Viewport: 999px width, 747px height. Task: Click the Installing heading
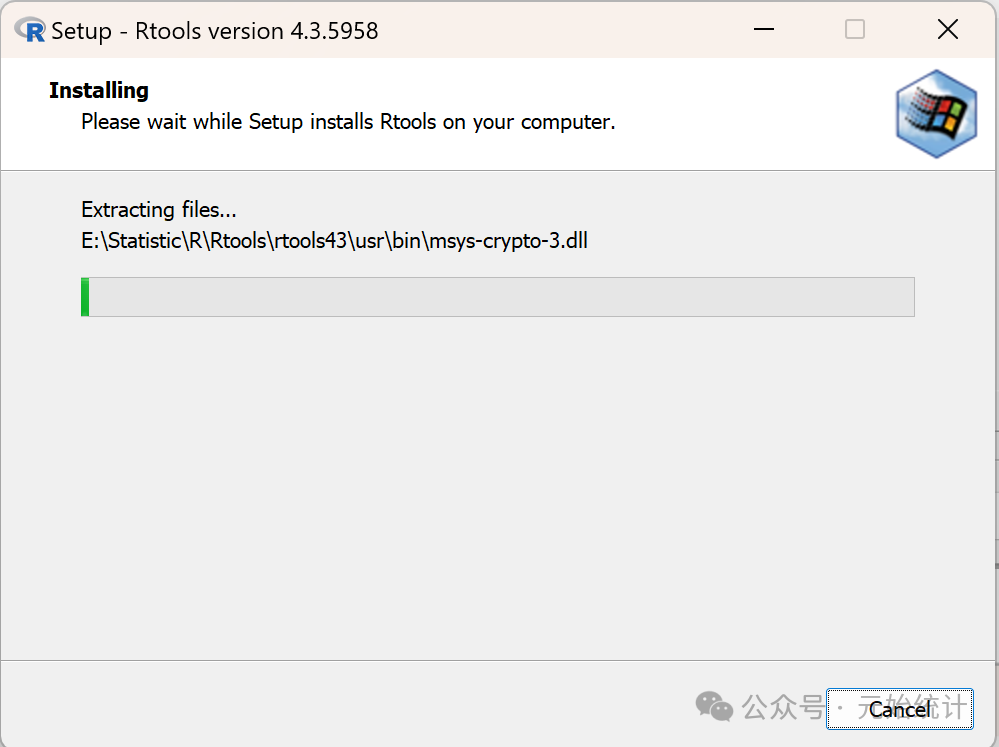pyautogui.click(x=98, y=90)
